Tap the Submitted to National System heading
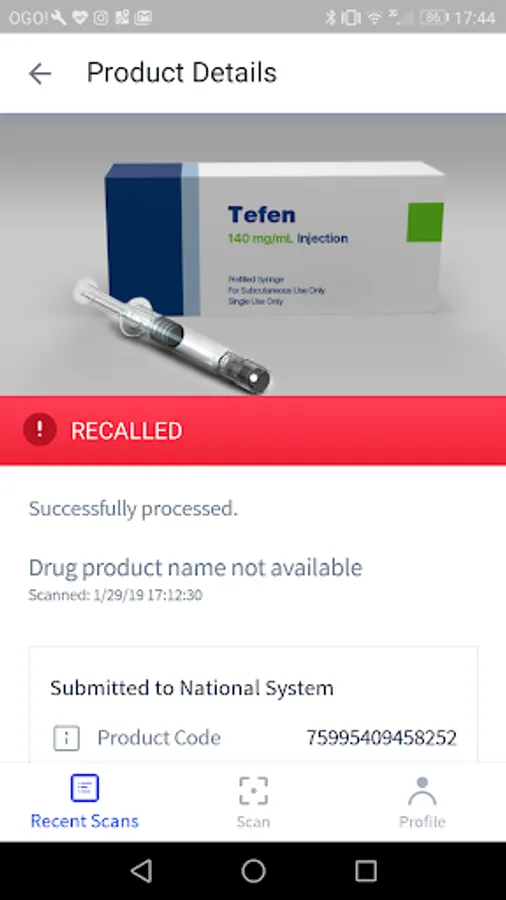The width and height of the screenshot is (506, 900). [x=192, y=688]
